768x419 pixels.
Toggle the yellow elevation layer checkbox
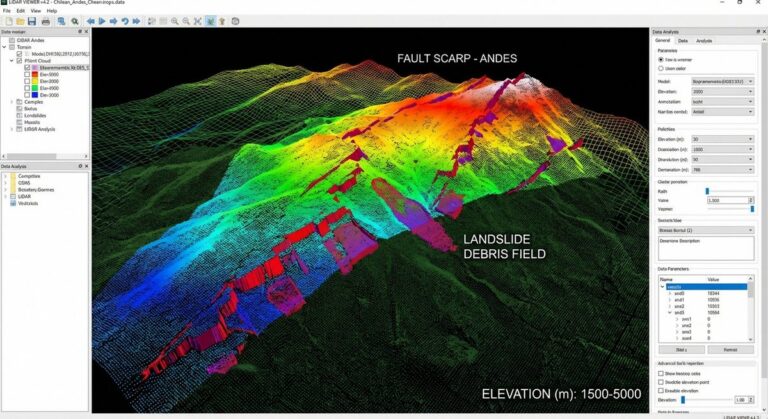[27, 81]
